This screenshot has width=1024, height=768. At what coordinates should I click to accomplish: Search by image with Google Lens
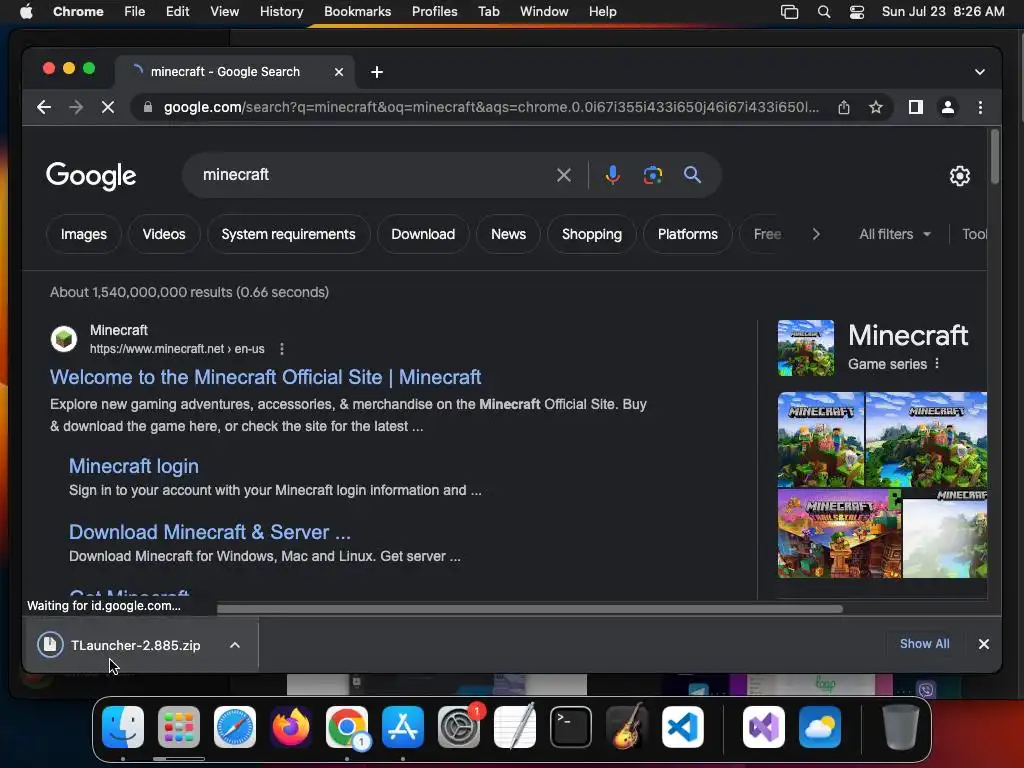[x=652, y=175]
